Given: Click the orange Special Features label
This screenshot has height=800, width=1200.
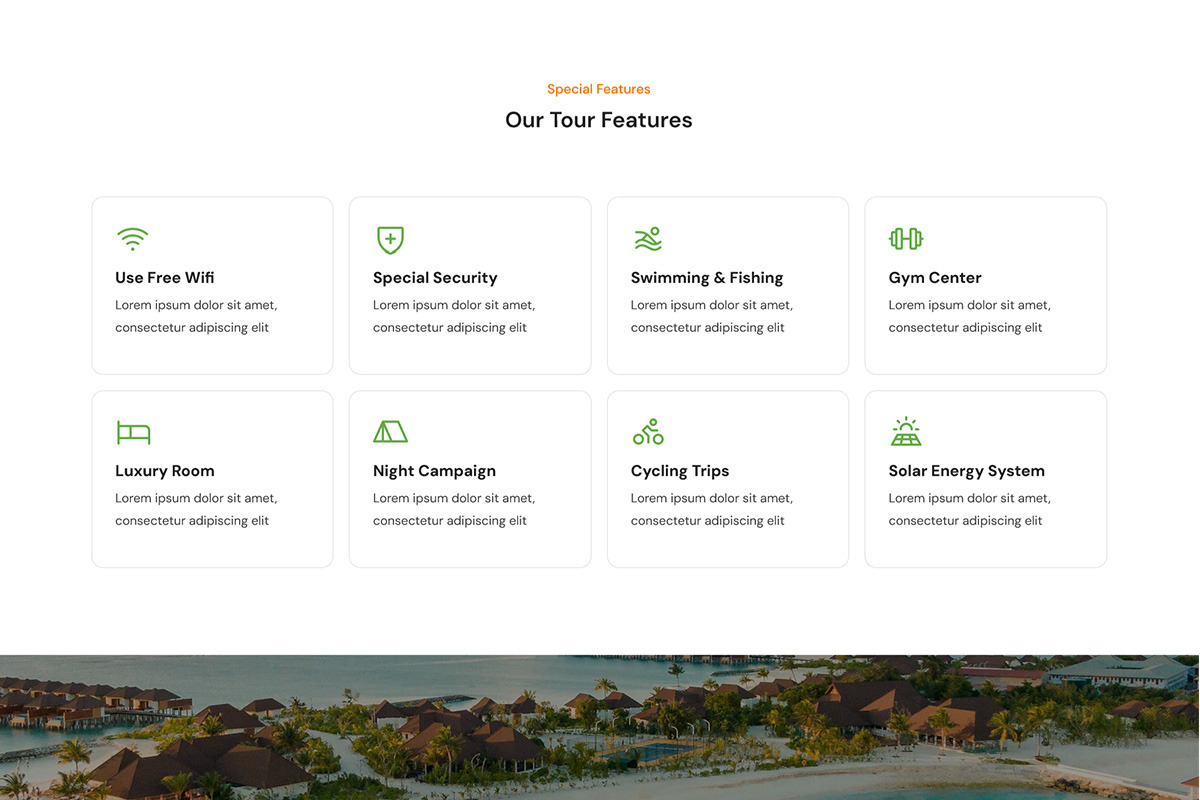Looking at the screenshot, I should pyautogui.click(x=599, y=89).
